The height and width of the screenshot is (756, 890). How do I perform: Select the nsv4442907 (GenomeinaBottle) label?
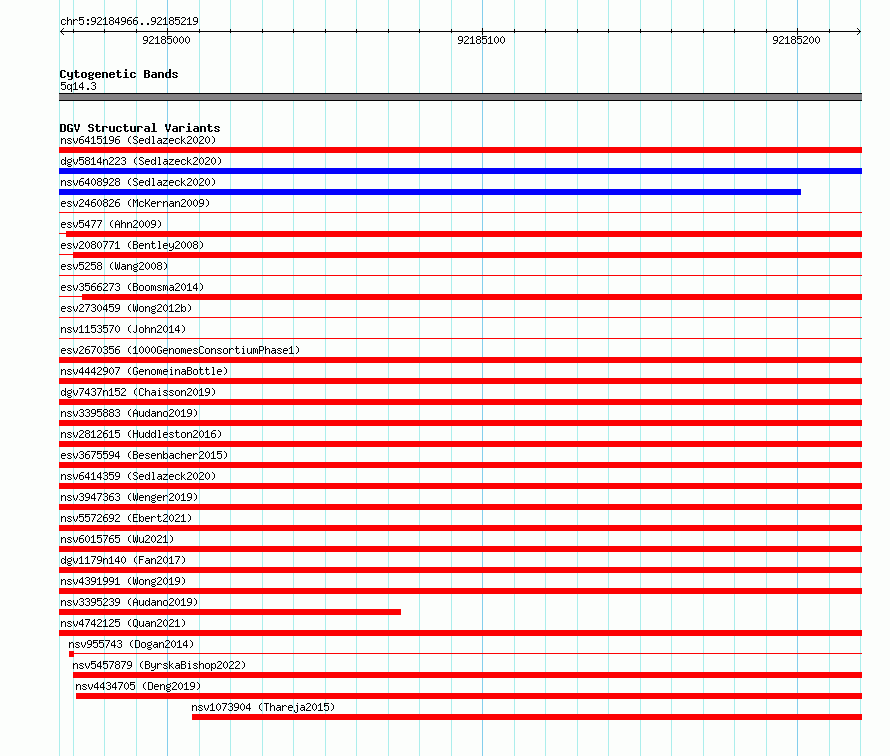144,371
